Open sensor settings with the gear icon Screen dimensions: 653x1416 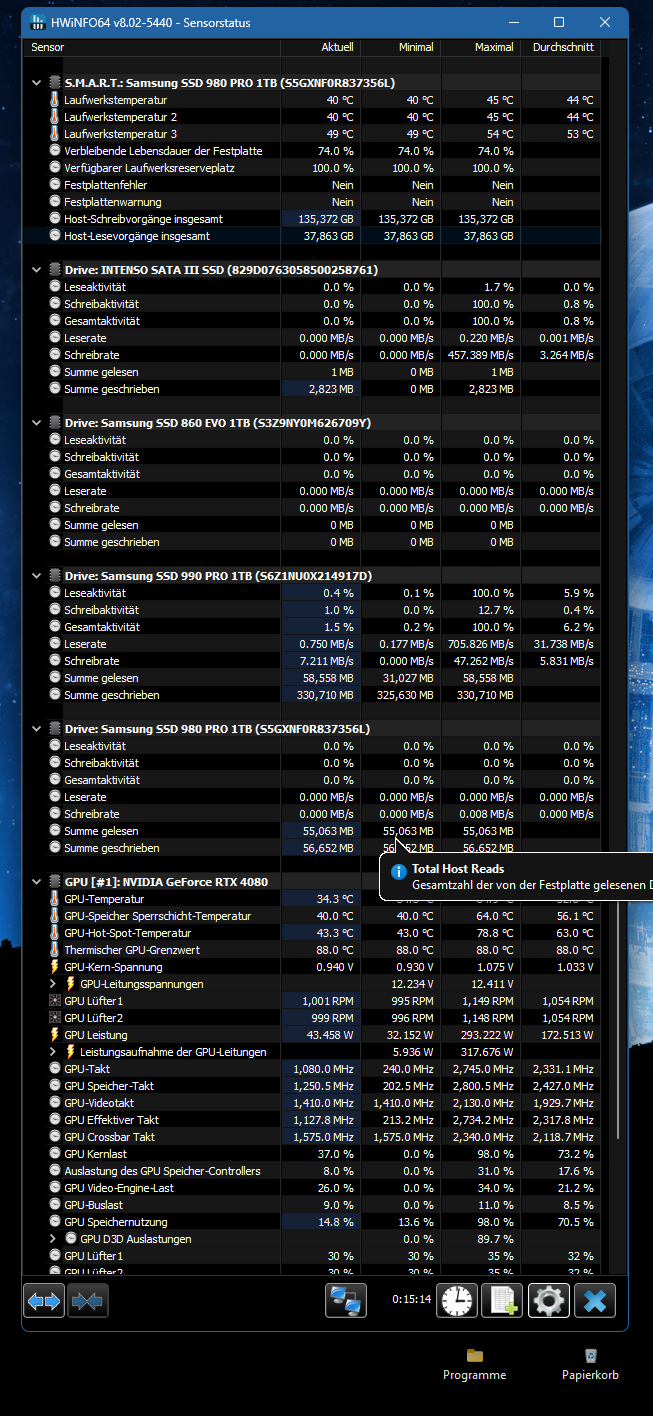tap(549, 1300)
